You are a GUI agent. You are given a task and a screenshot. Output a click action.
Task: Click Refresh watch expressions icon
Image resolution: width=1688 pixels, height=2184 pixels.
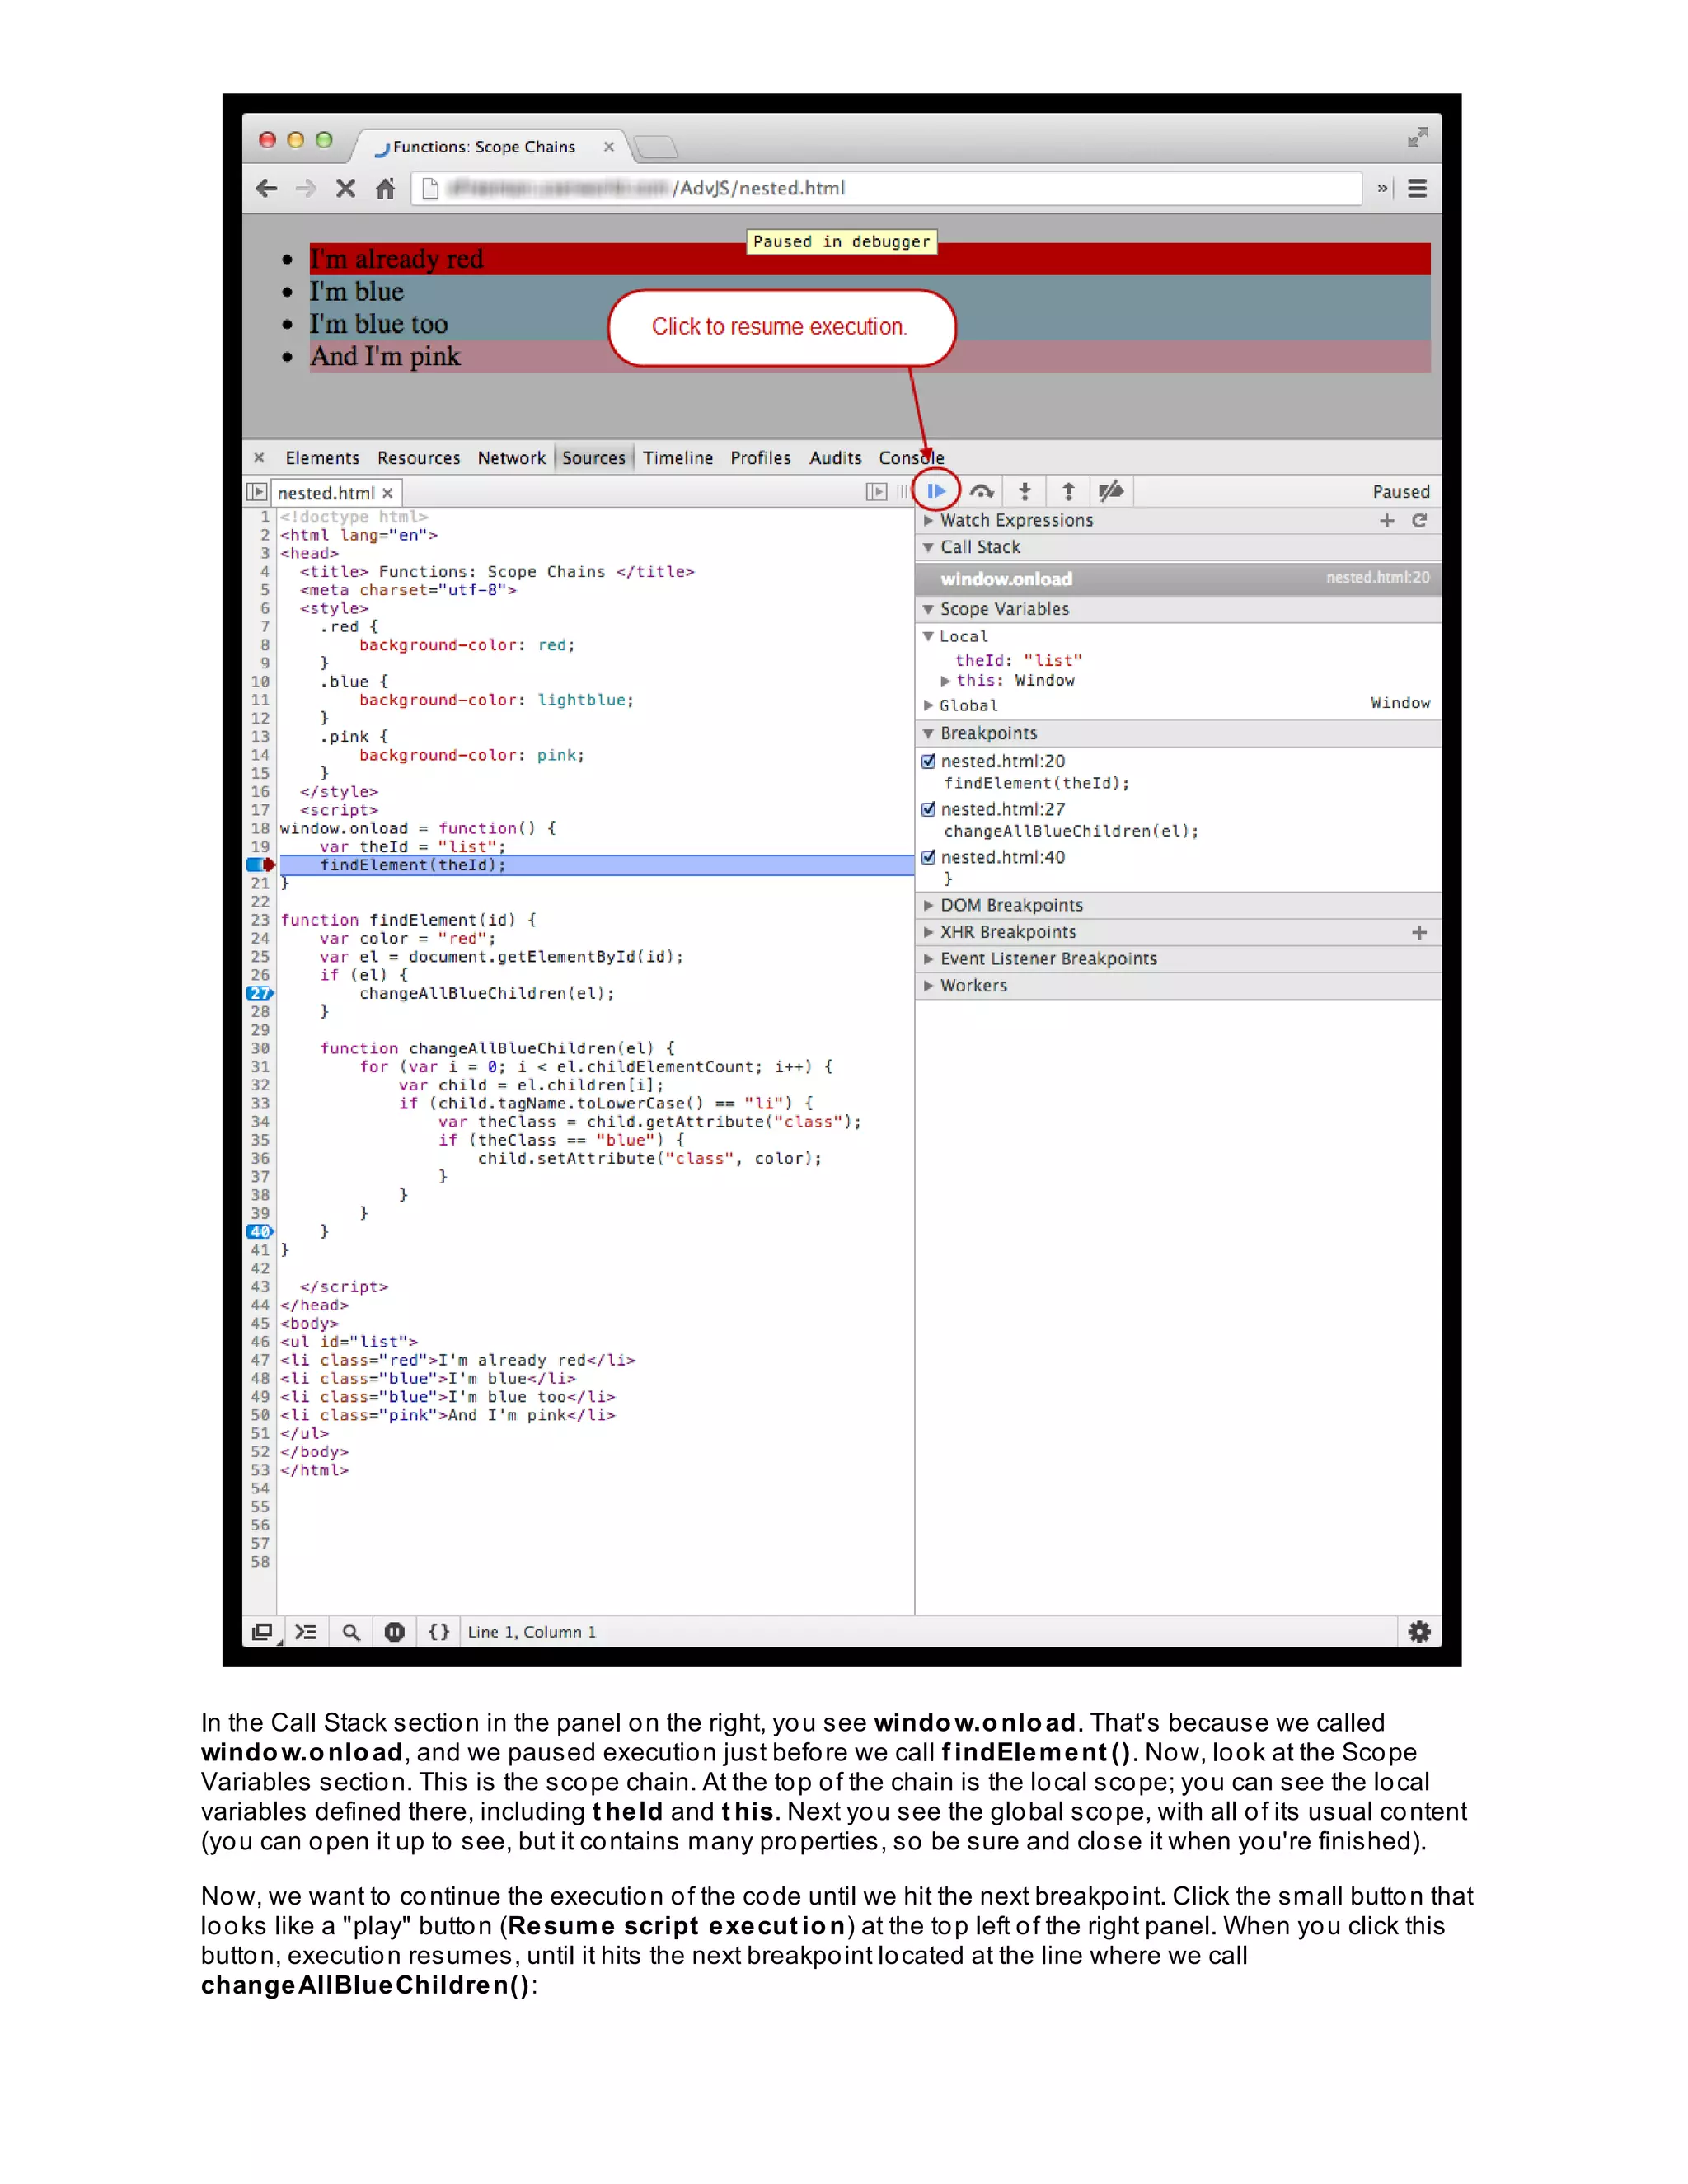click(1419, 520)
